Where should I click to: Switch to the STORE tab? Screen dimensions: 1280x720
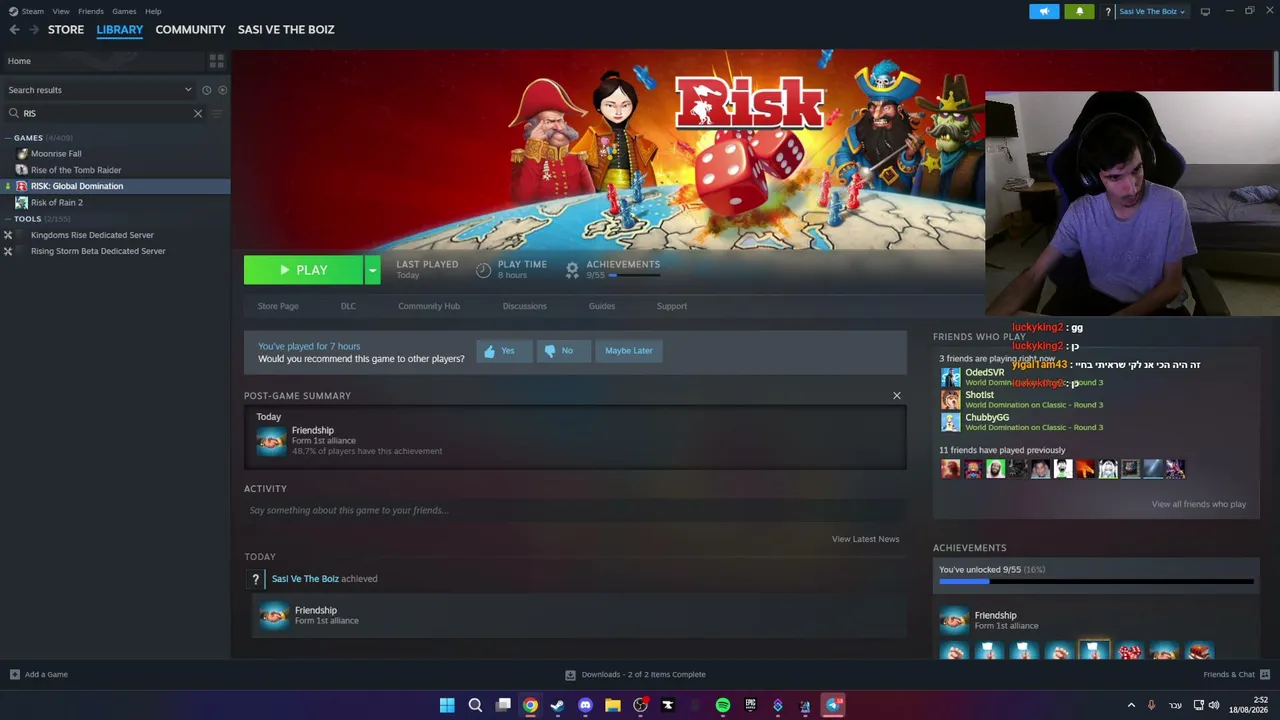click(x=66, y=30)
